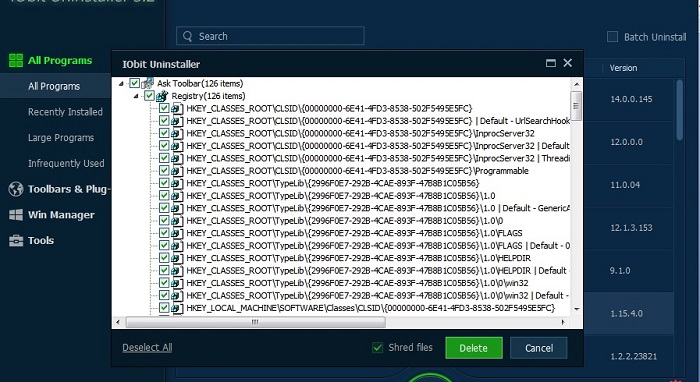Click the green Delete button

coord(474,348)
